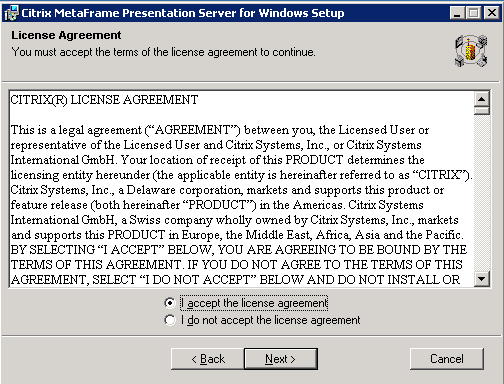Click the scrollbar thumb of license text
Image resolution: width=504 pixels, height=384 pixels.
point(482,111)
